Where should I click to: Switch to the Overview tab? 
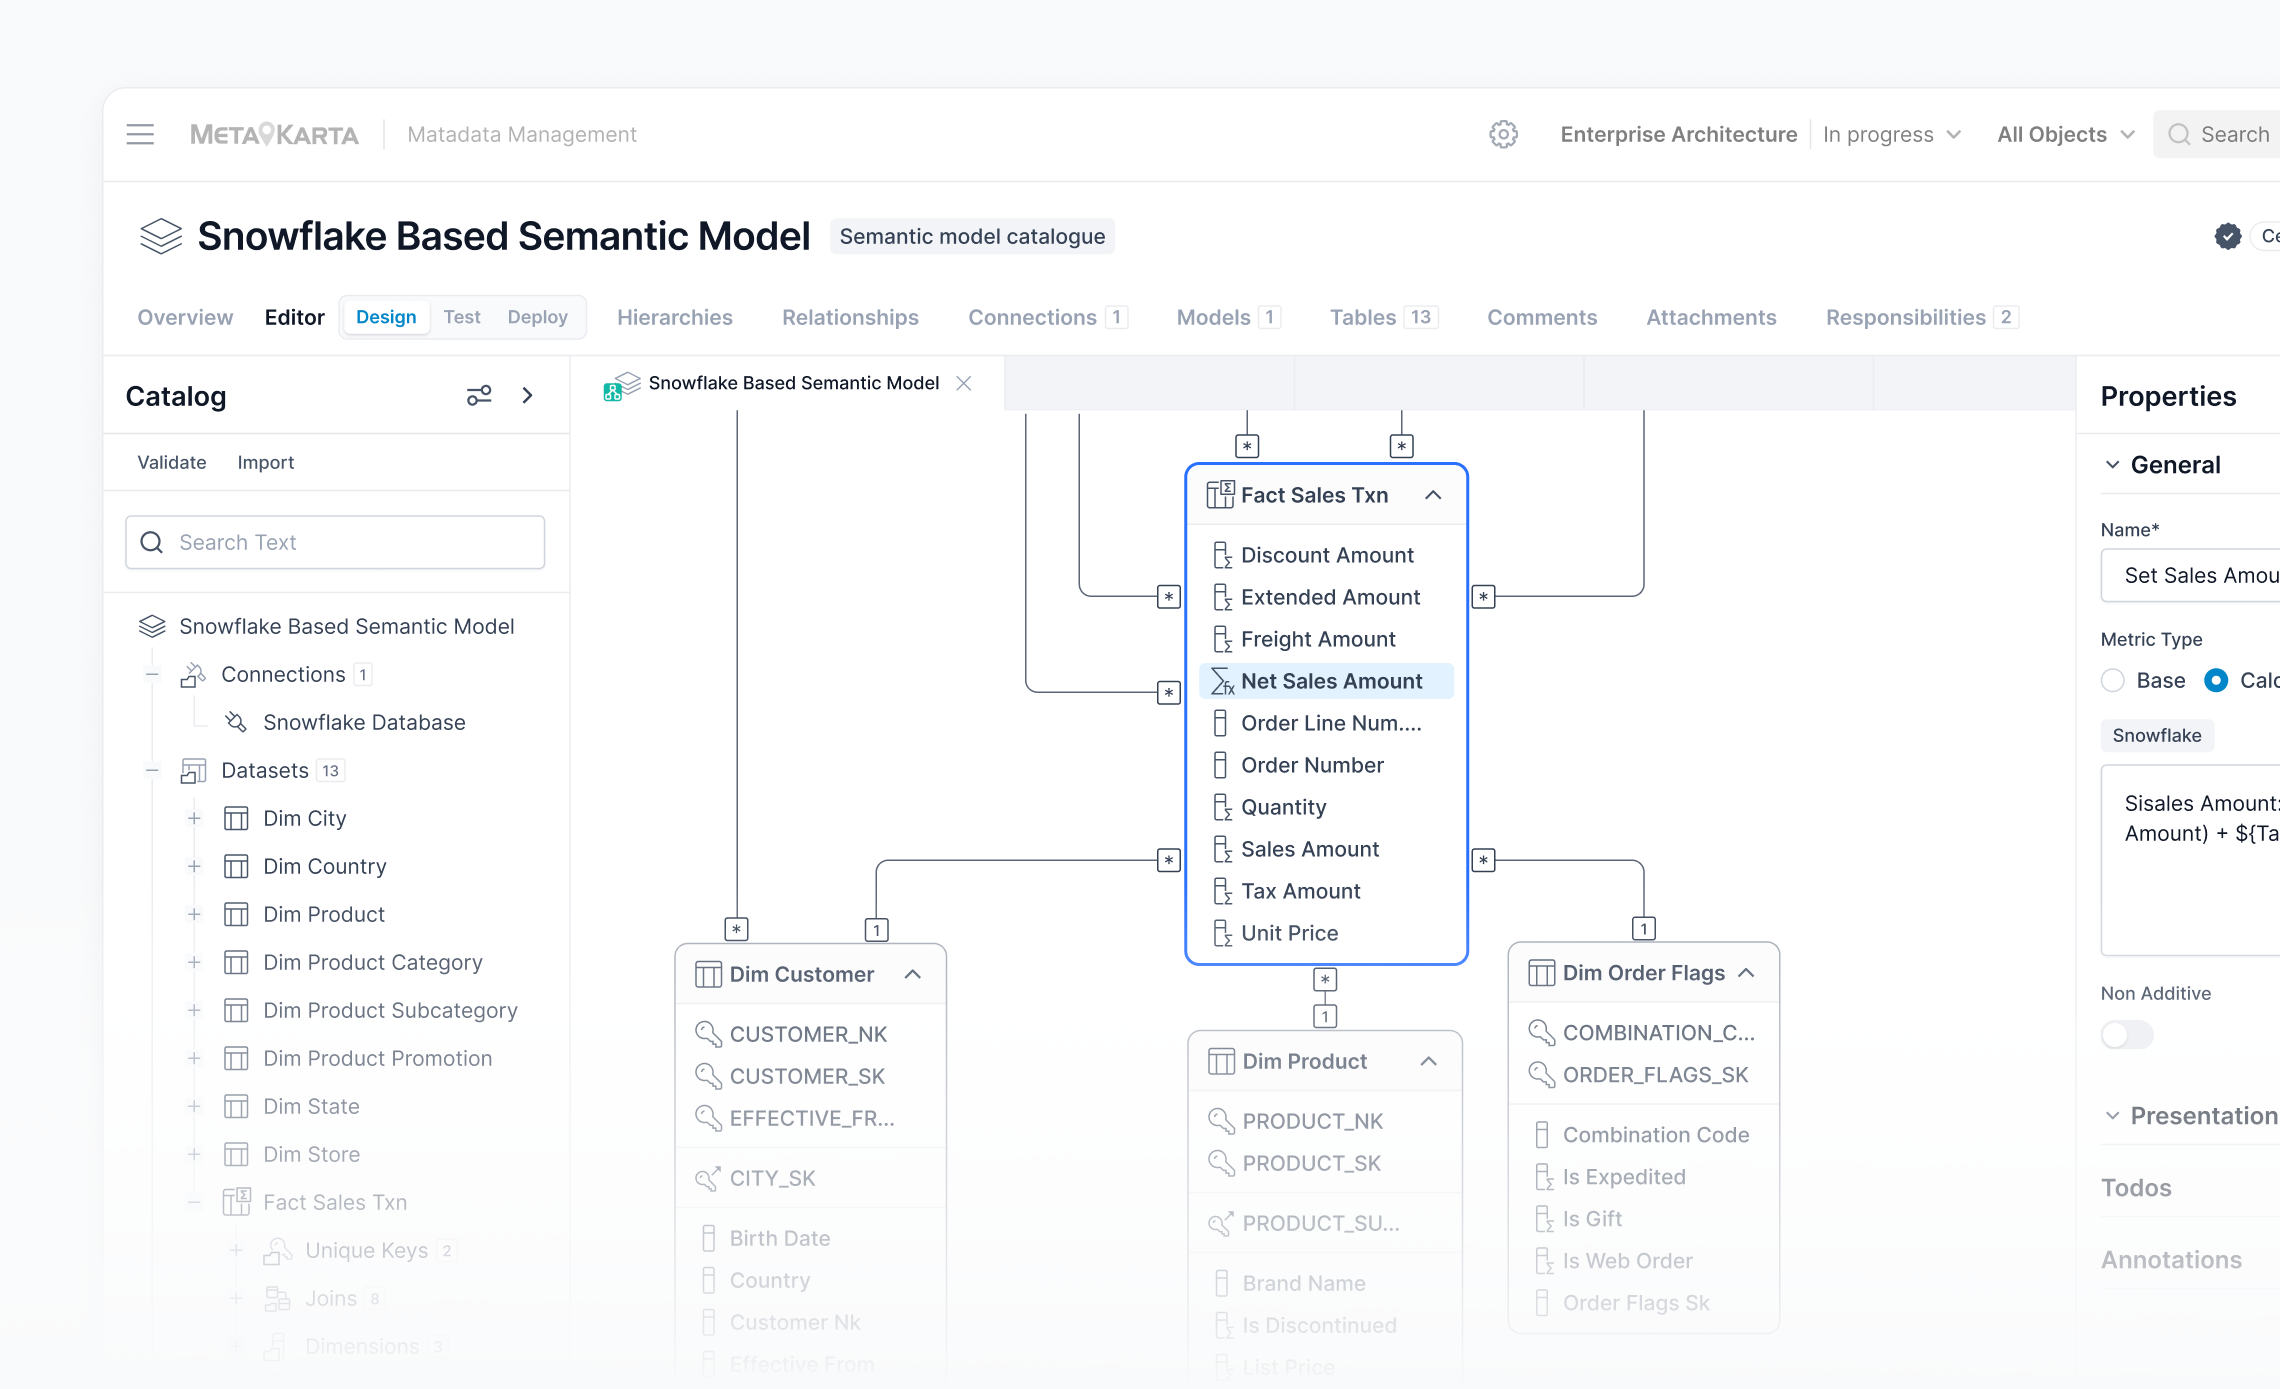point(185,317)
